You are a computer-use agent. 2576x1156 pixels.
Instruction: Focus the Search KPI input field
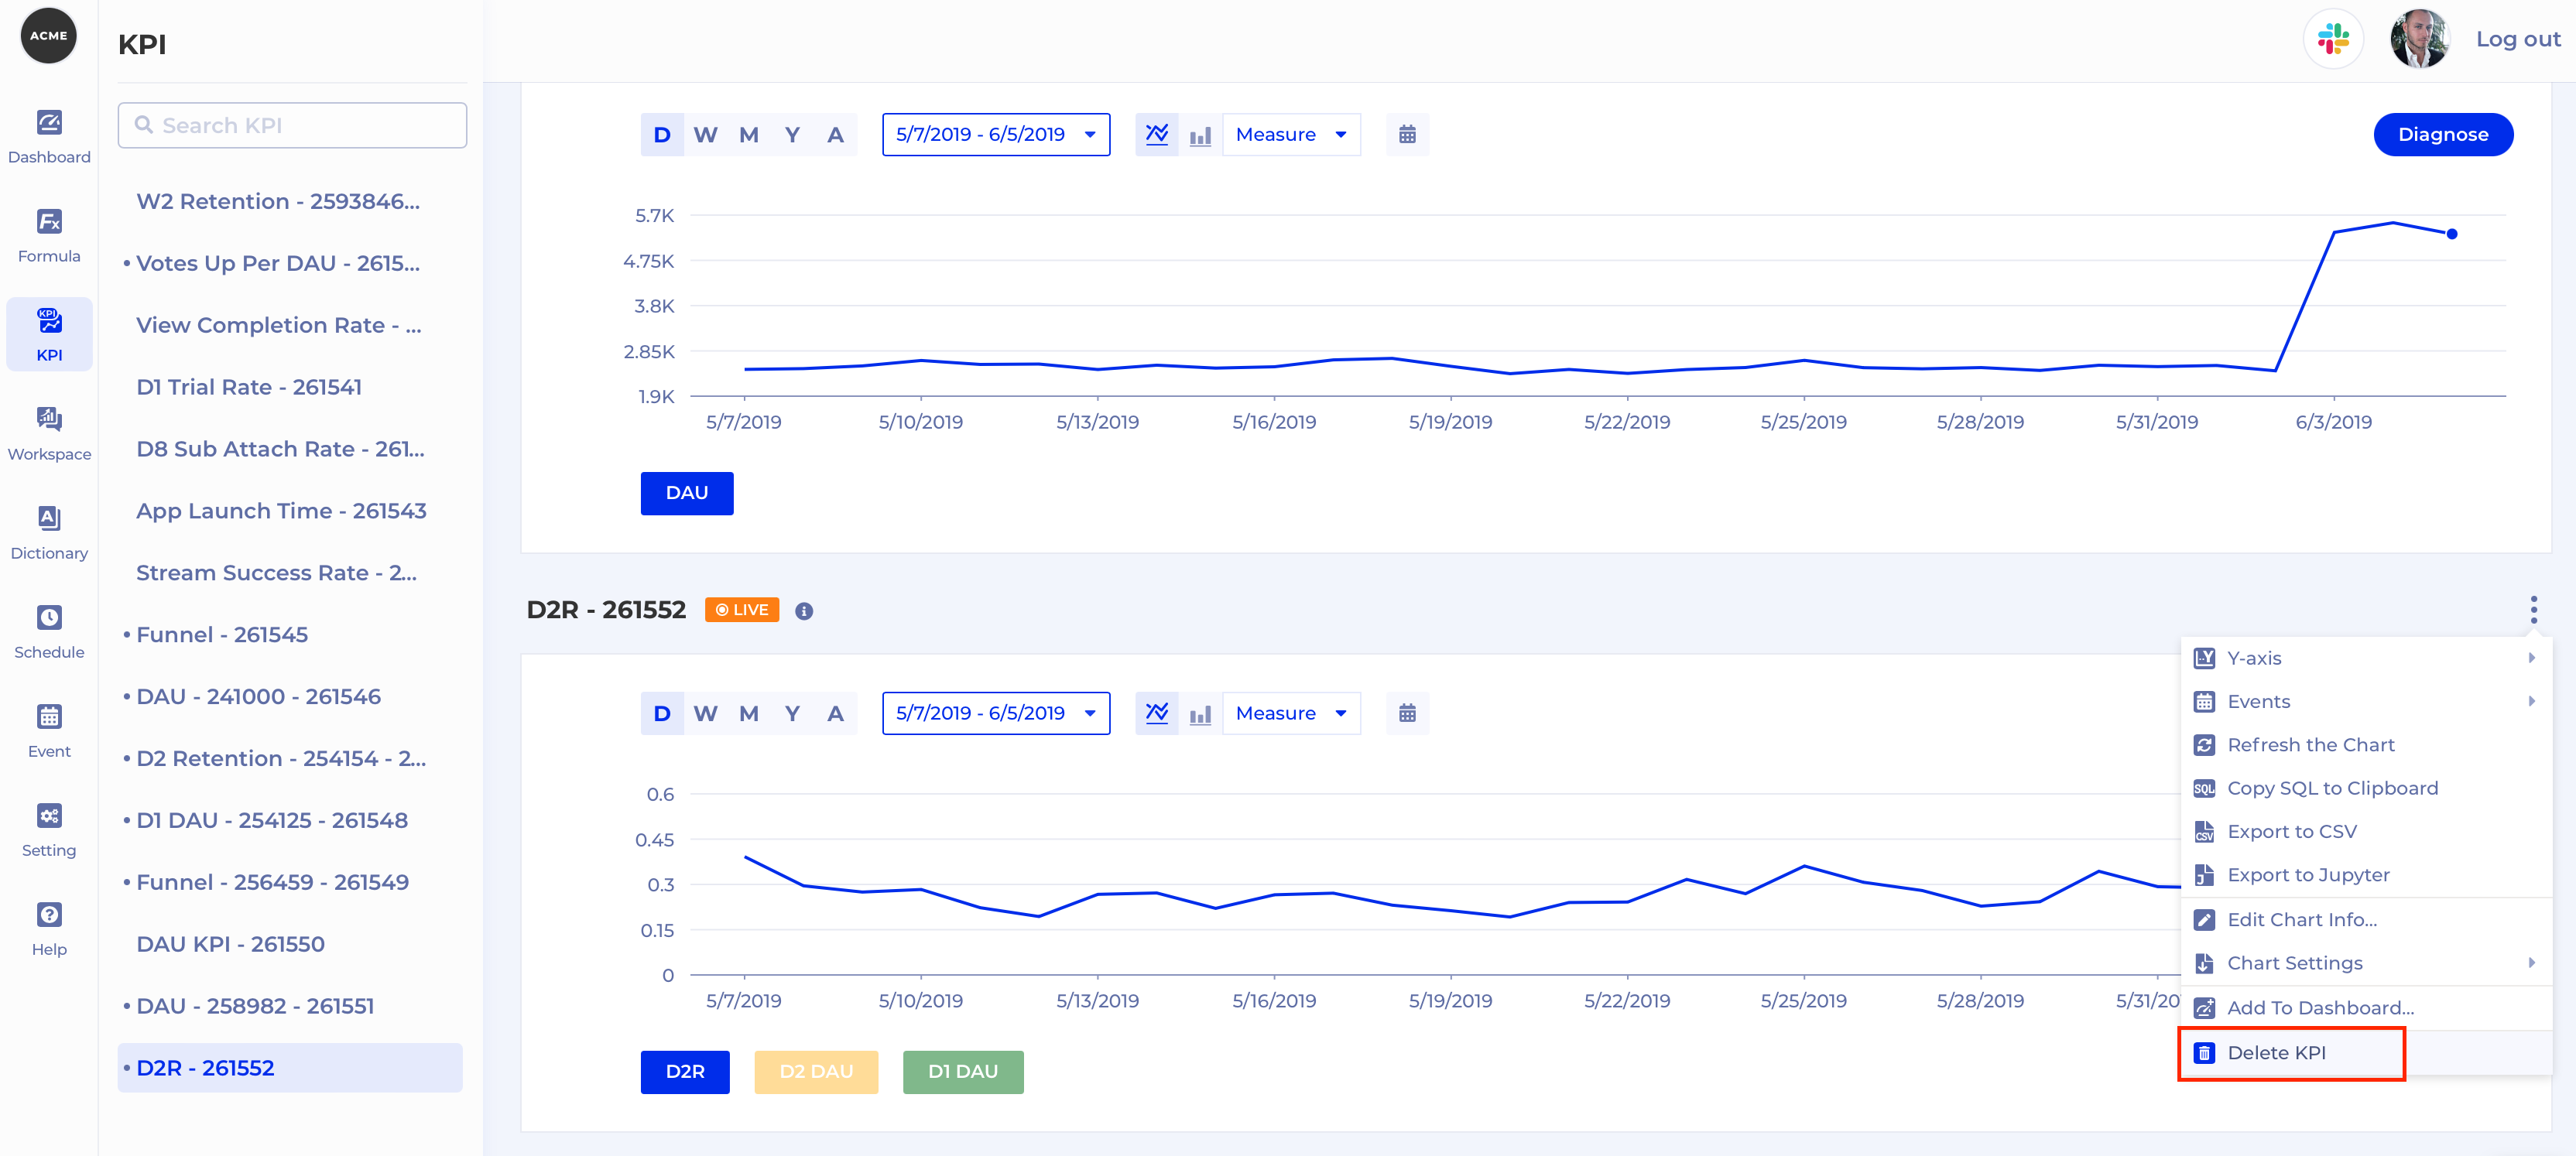coord(292,125)
